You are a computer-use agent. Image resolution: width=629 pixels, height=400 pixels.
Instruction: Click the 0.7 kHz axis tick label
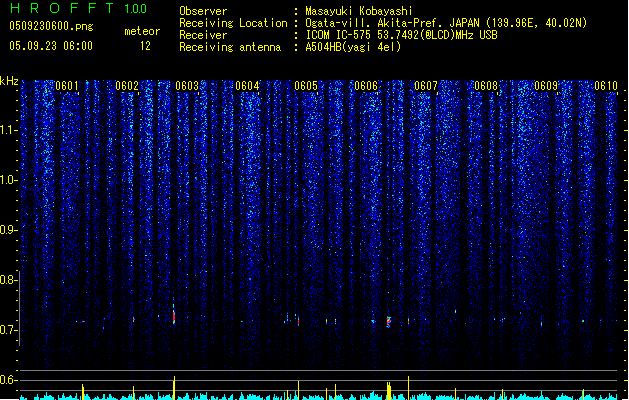pos(8,330)
